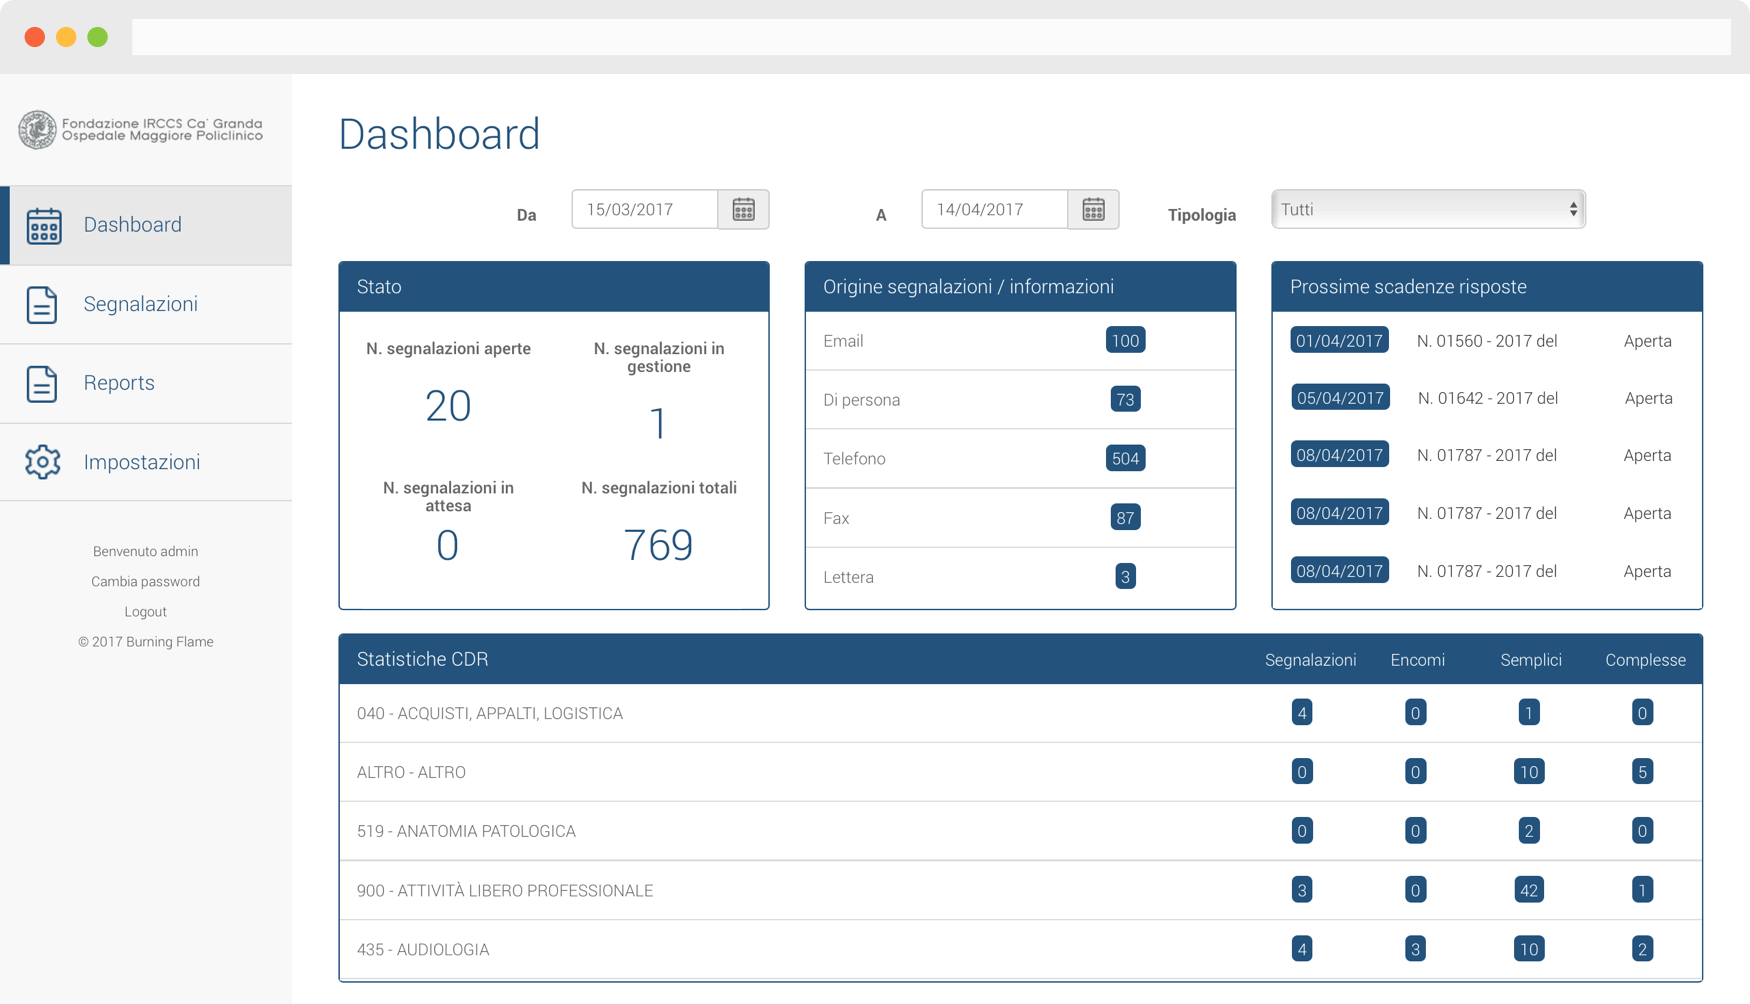Open deadline entry N. 01642 - 2017
Screen dimensions: 1750x1004
click(x=1487, y=398)
